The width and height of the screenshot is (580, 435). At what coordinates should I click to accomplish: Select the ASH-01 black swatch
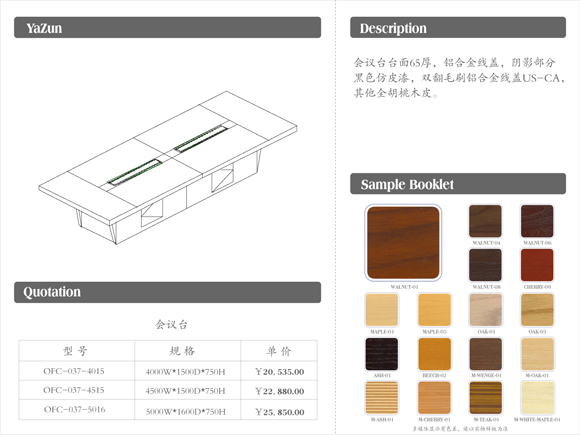382,354
